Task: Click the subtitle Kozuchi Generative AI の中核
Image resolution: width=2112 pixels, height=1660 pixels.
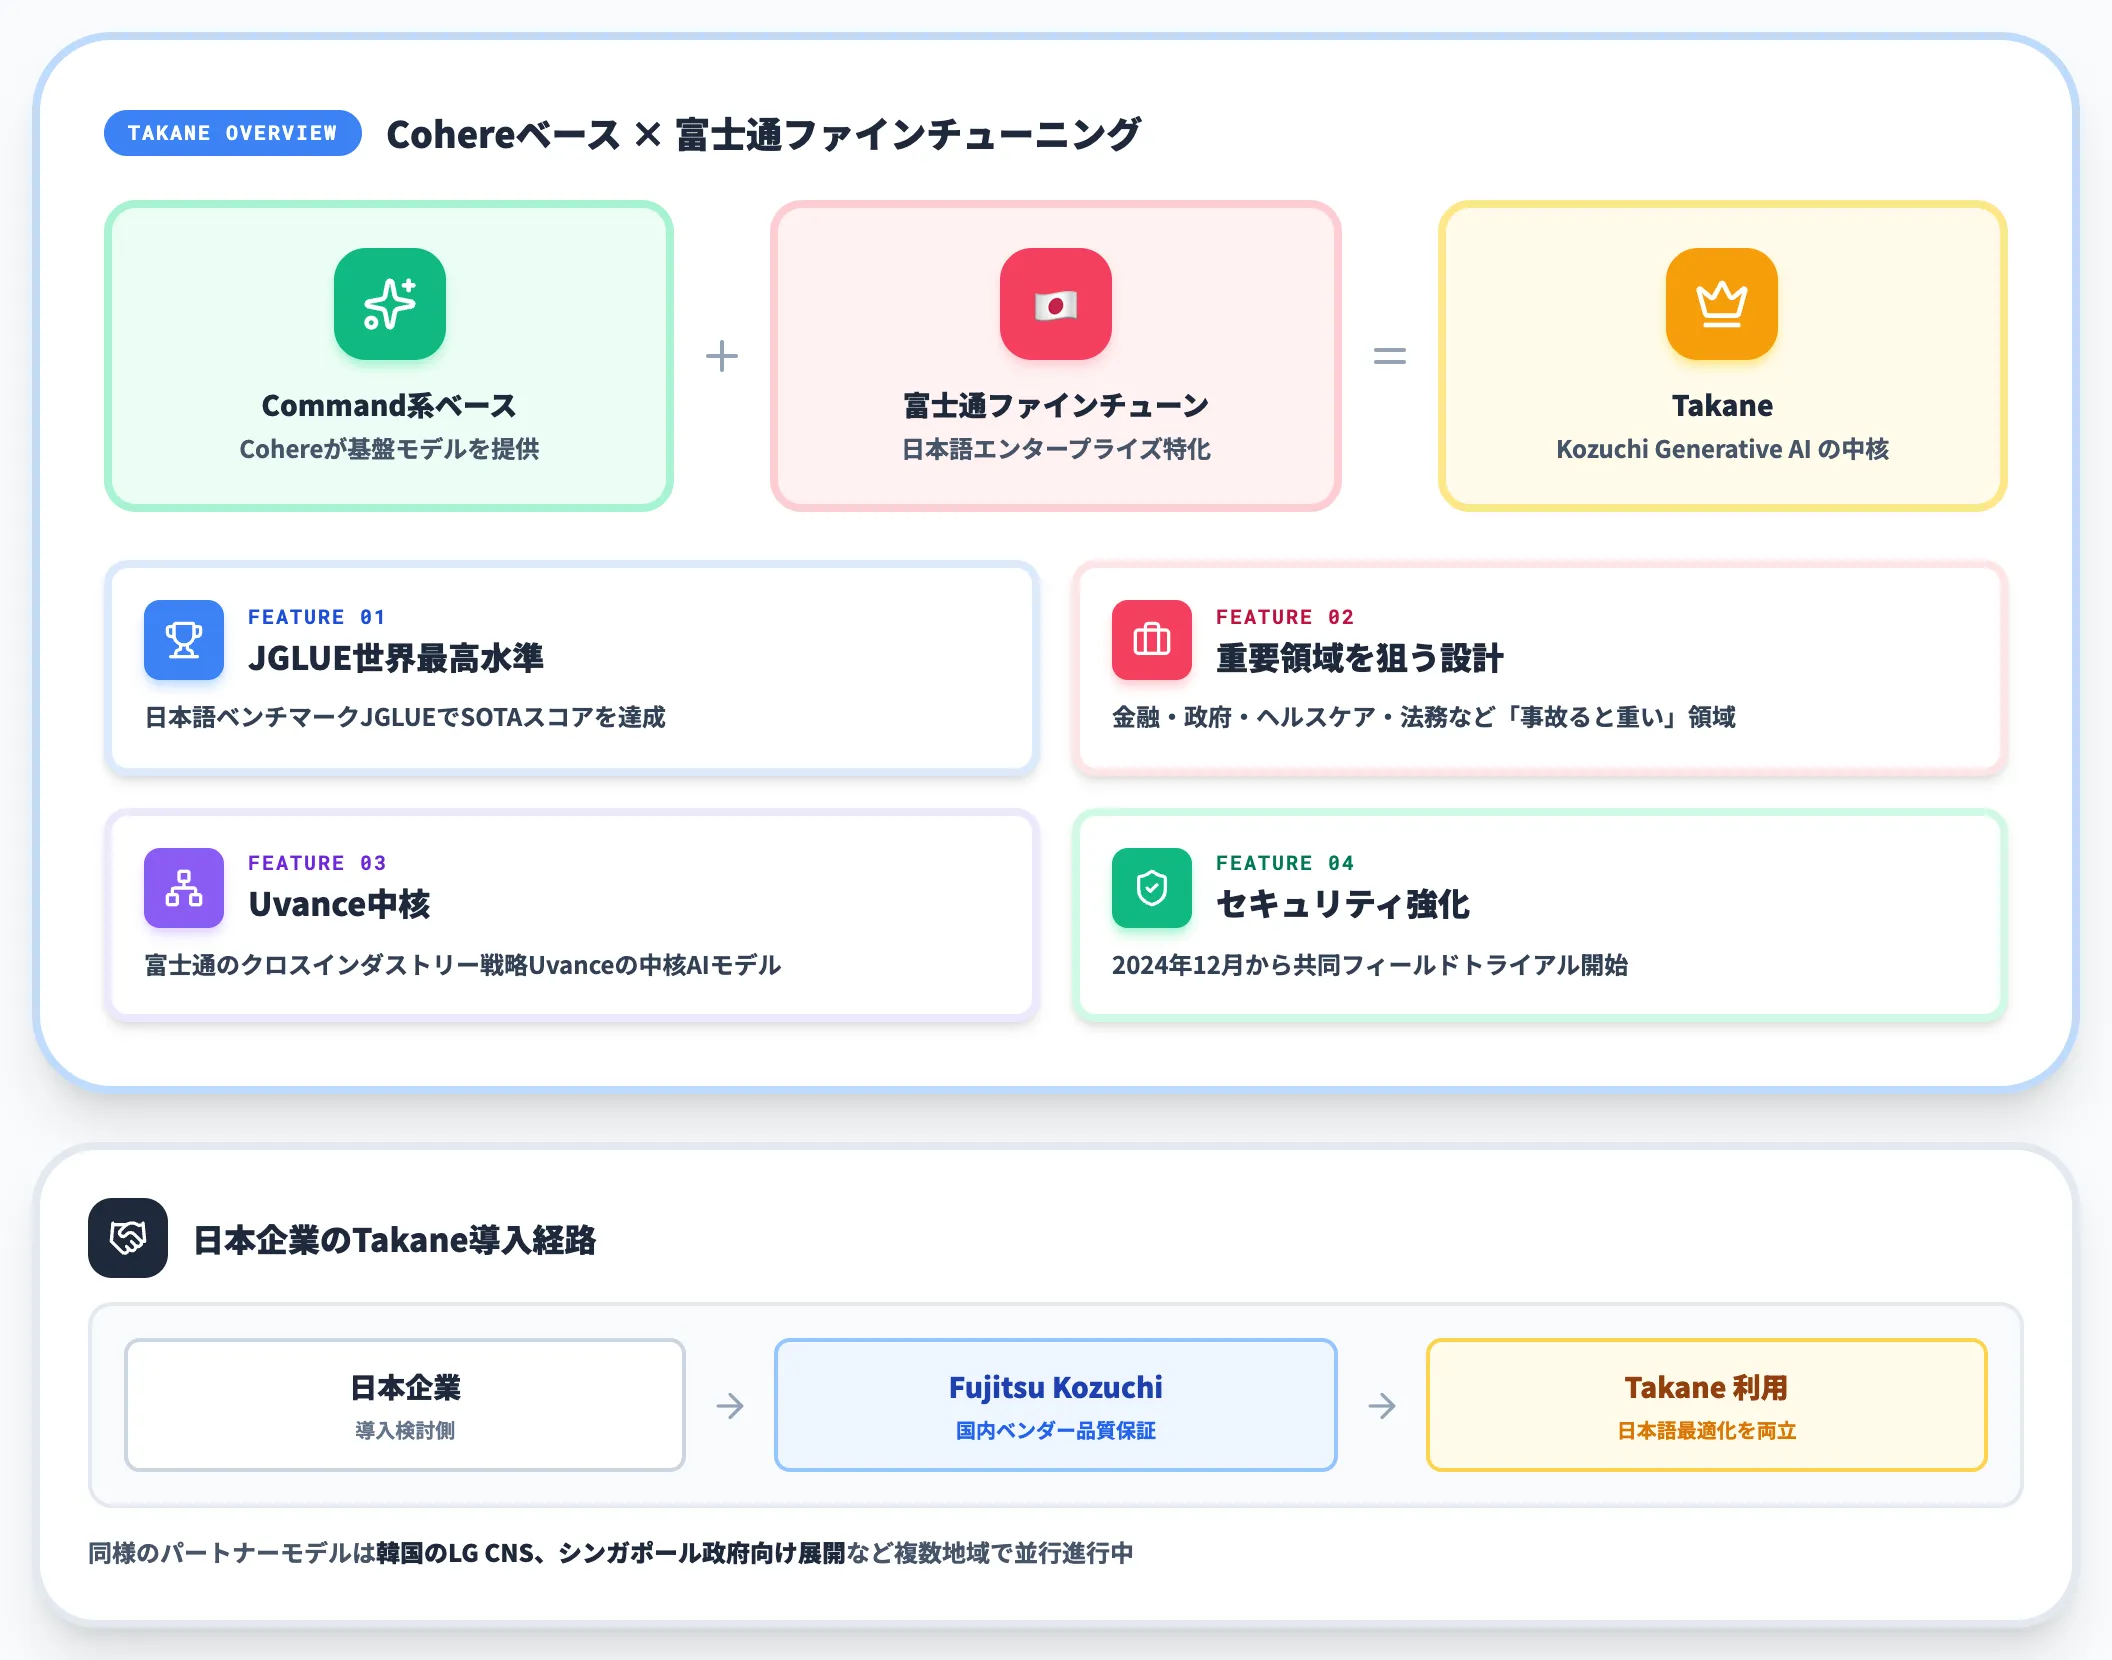Action: (1722, 449)
